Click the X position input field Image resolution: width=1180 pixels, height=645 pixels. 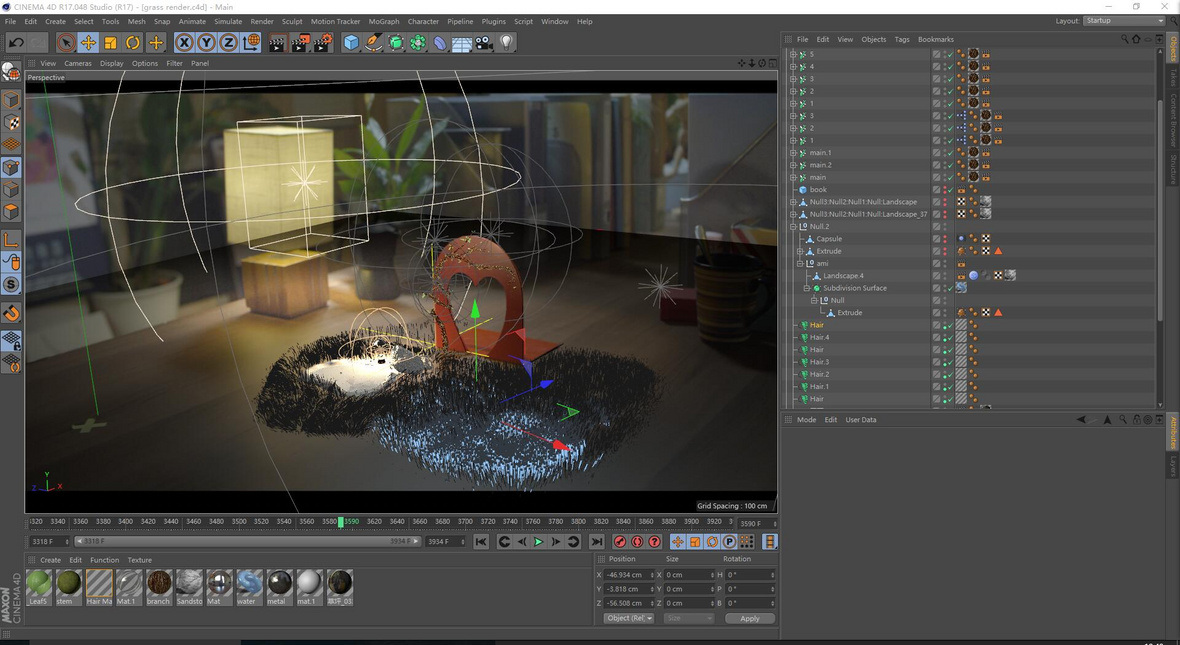tap(630, 575)
